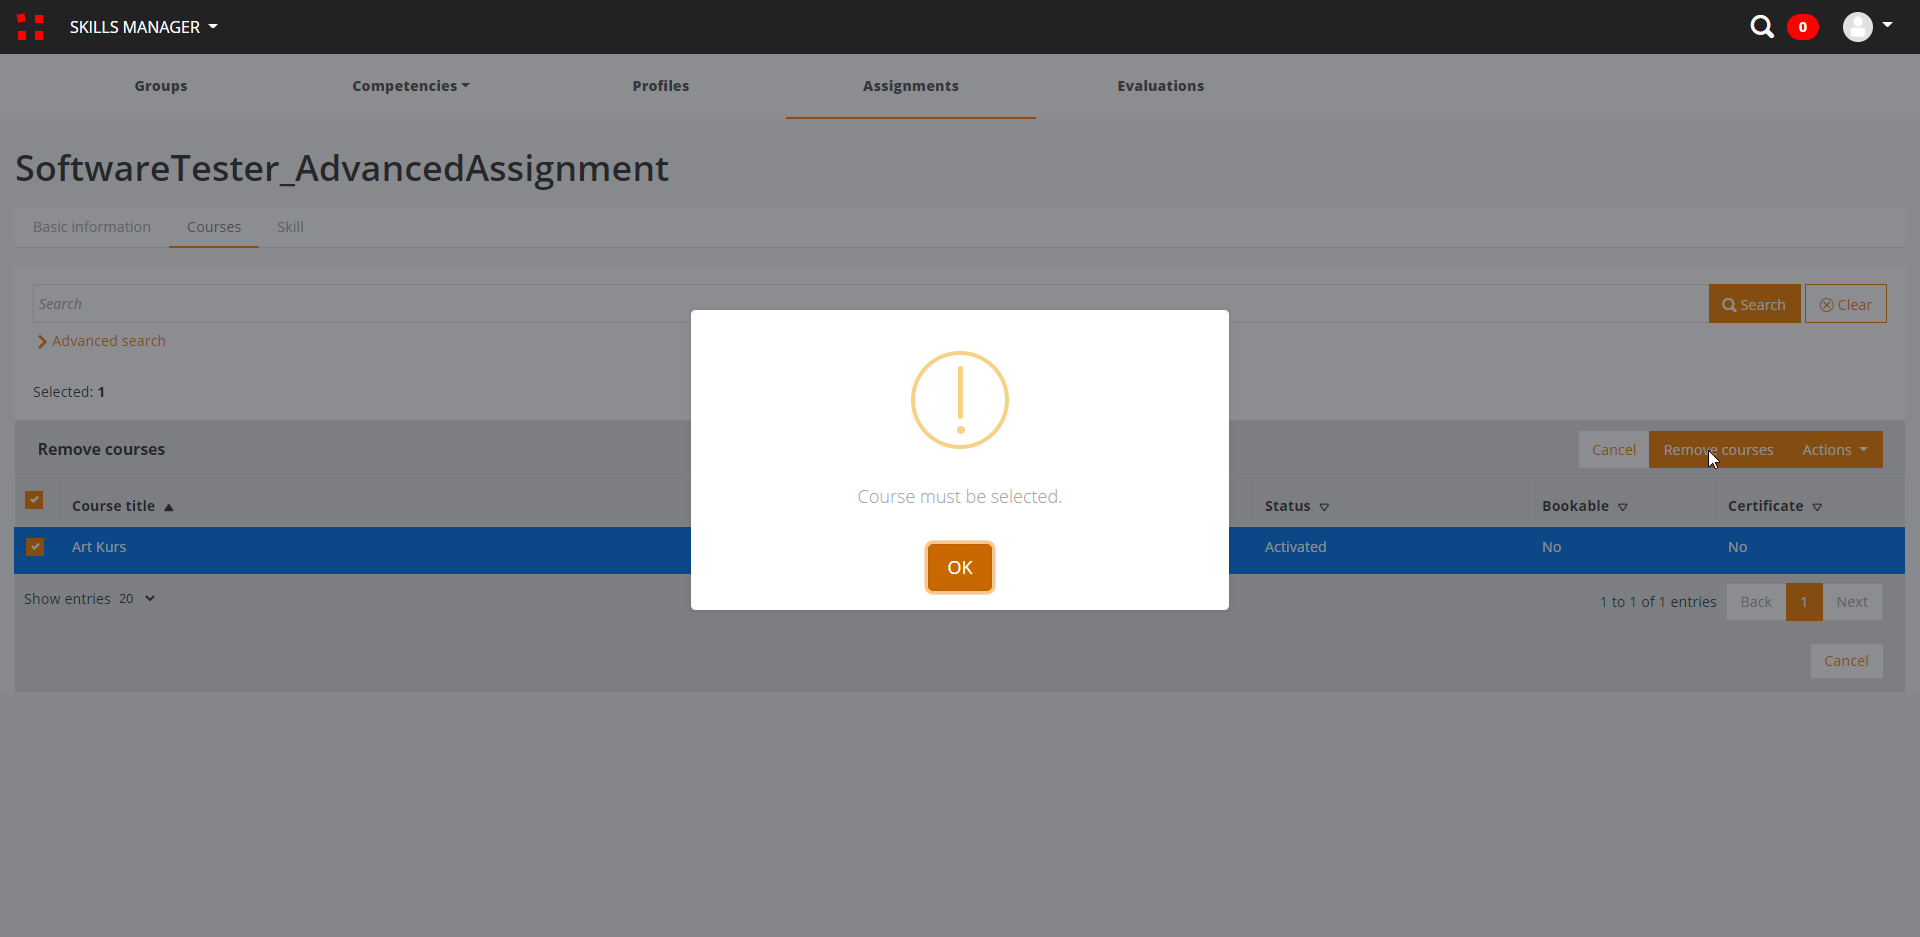Click the red app logo icon
Viewport: 1920px width, 937px height.
30,27
